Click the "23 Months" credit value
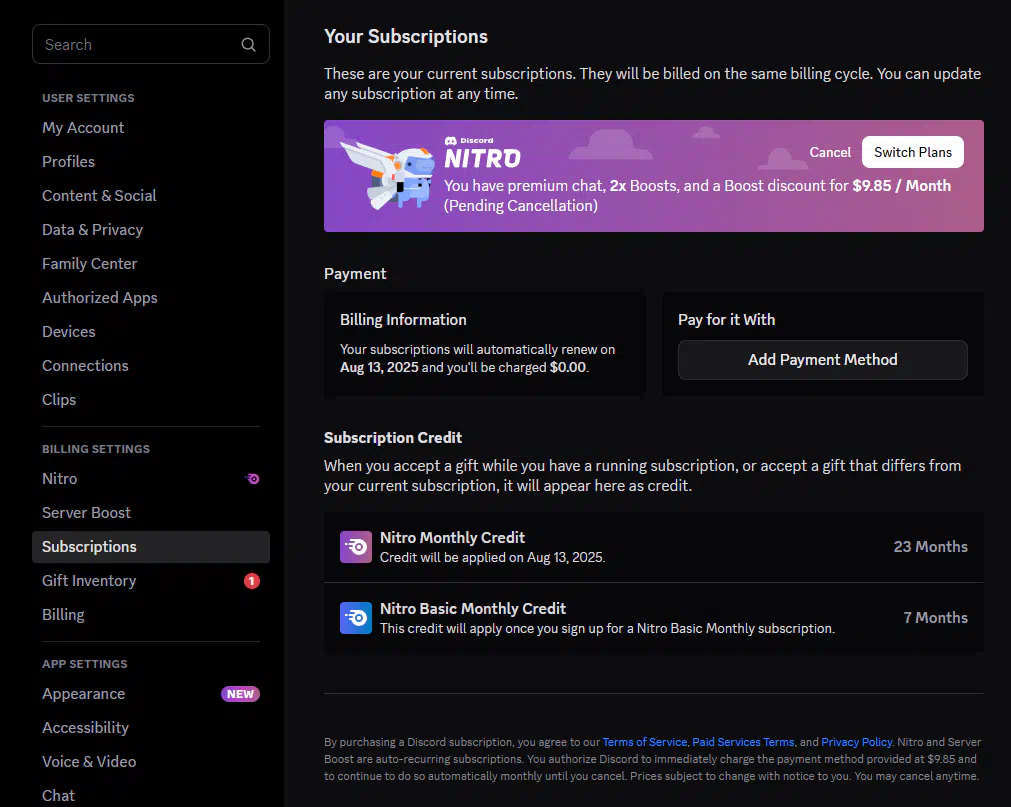 [930, 547]
